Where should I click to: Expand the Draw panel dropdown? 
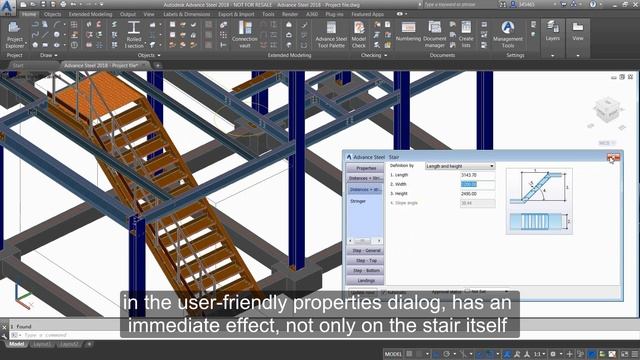pyautogui.click(x=56, y=55)
